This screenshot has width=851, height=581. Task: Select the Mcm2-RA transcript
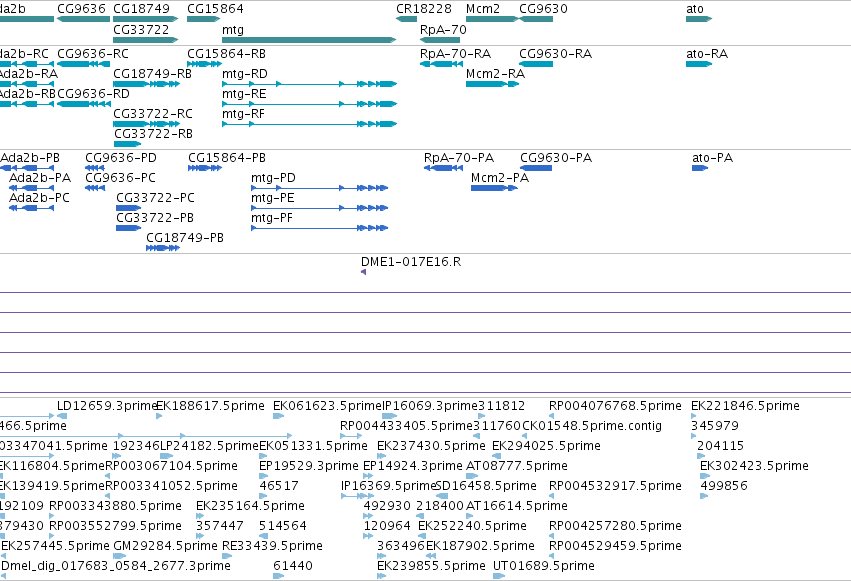(x=493, y=84)
